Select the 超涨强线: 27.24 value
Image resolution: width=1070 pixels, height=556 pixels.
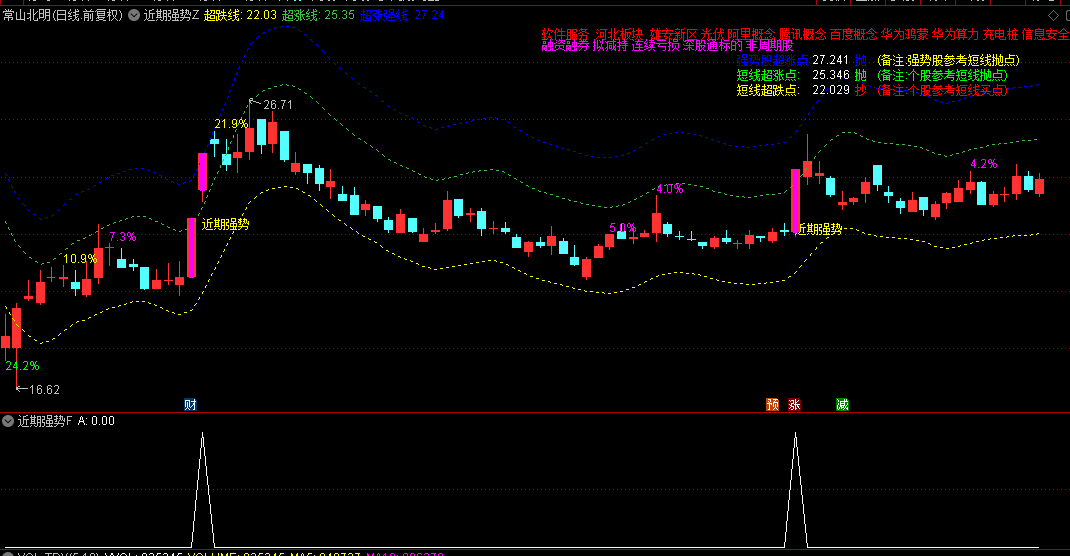pos(402,15)
